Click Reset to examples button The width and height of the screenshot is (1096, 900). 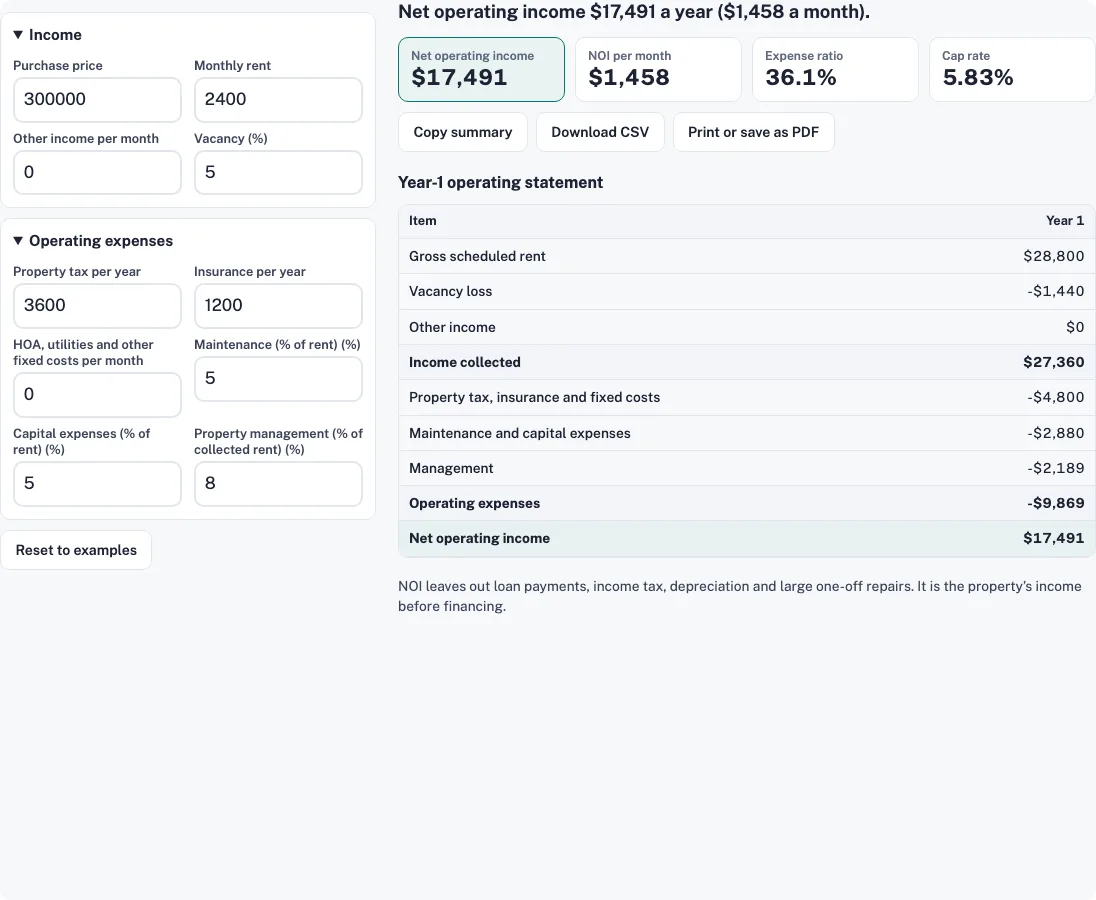coord(76,550)
